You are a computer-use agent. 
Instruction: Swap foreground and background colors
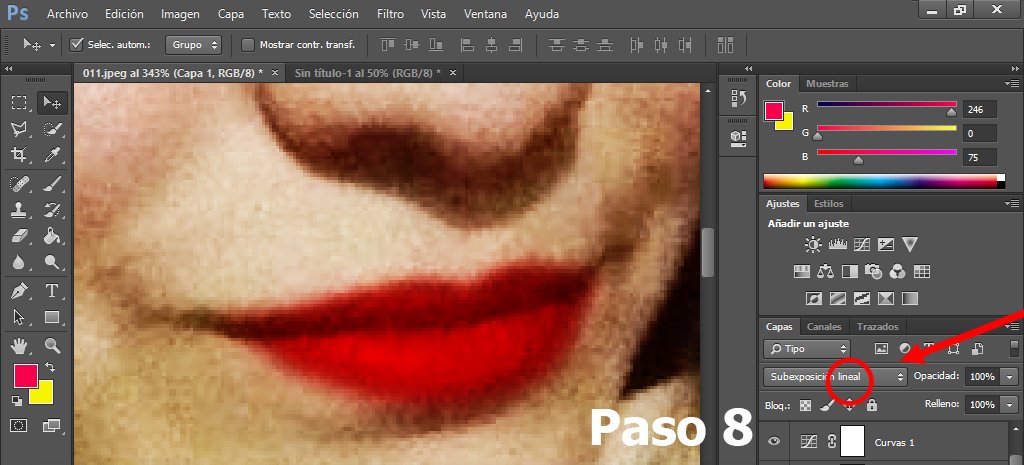click(x=50, y=367)
